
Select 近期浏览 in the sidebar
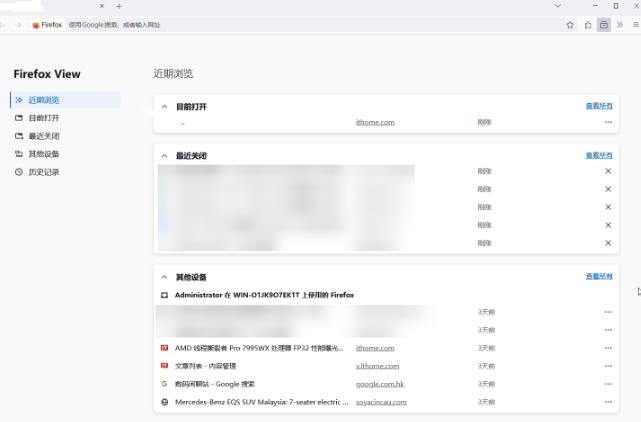tap(65, 100)
